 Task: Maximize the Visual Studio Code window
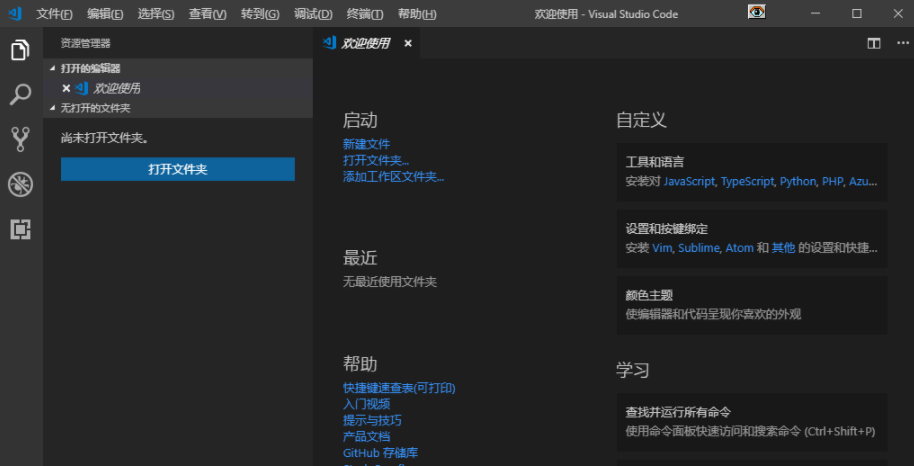click(857, 13)
